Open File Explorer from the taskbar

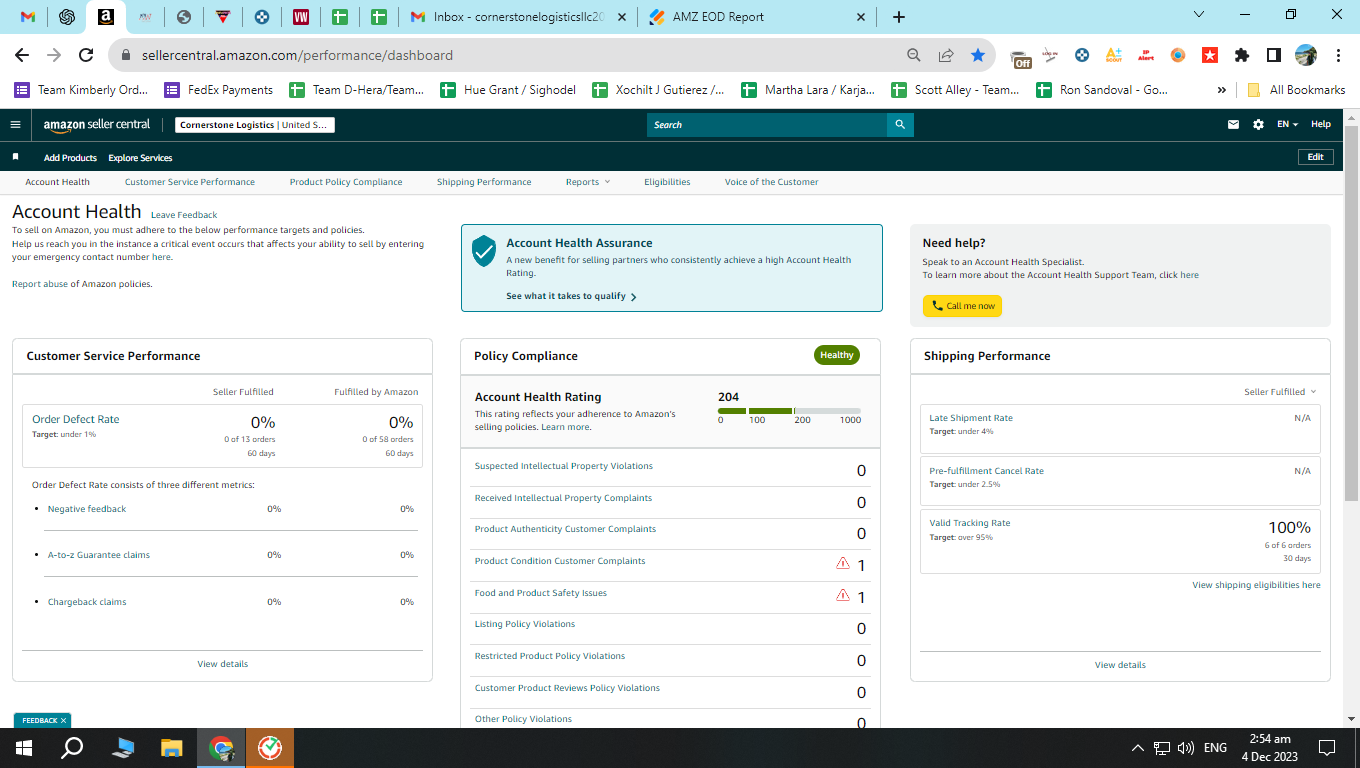click(x=172, y=748)
